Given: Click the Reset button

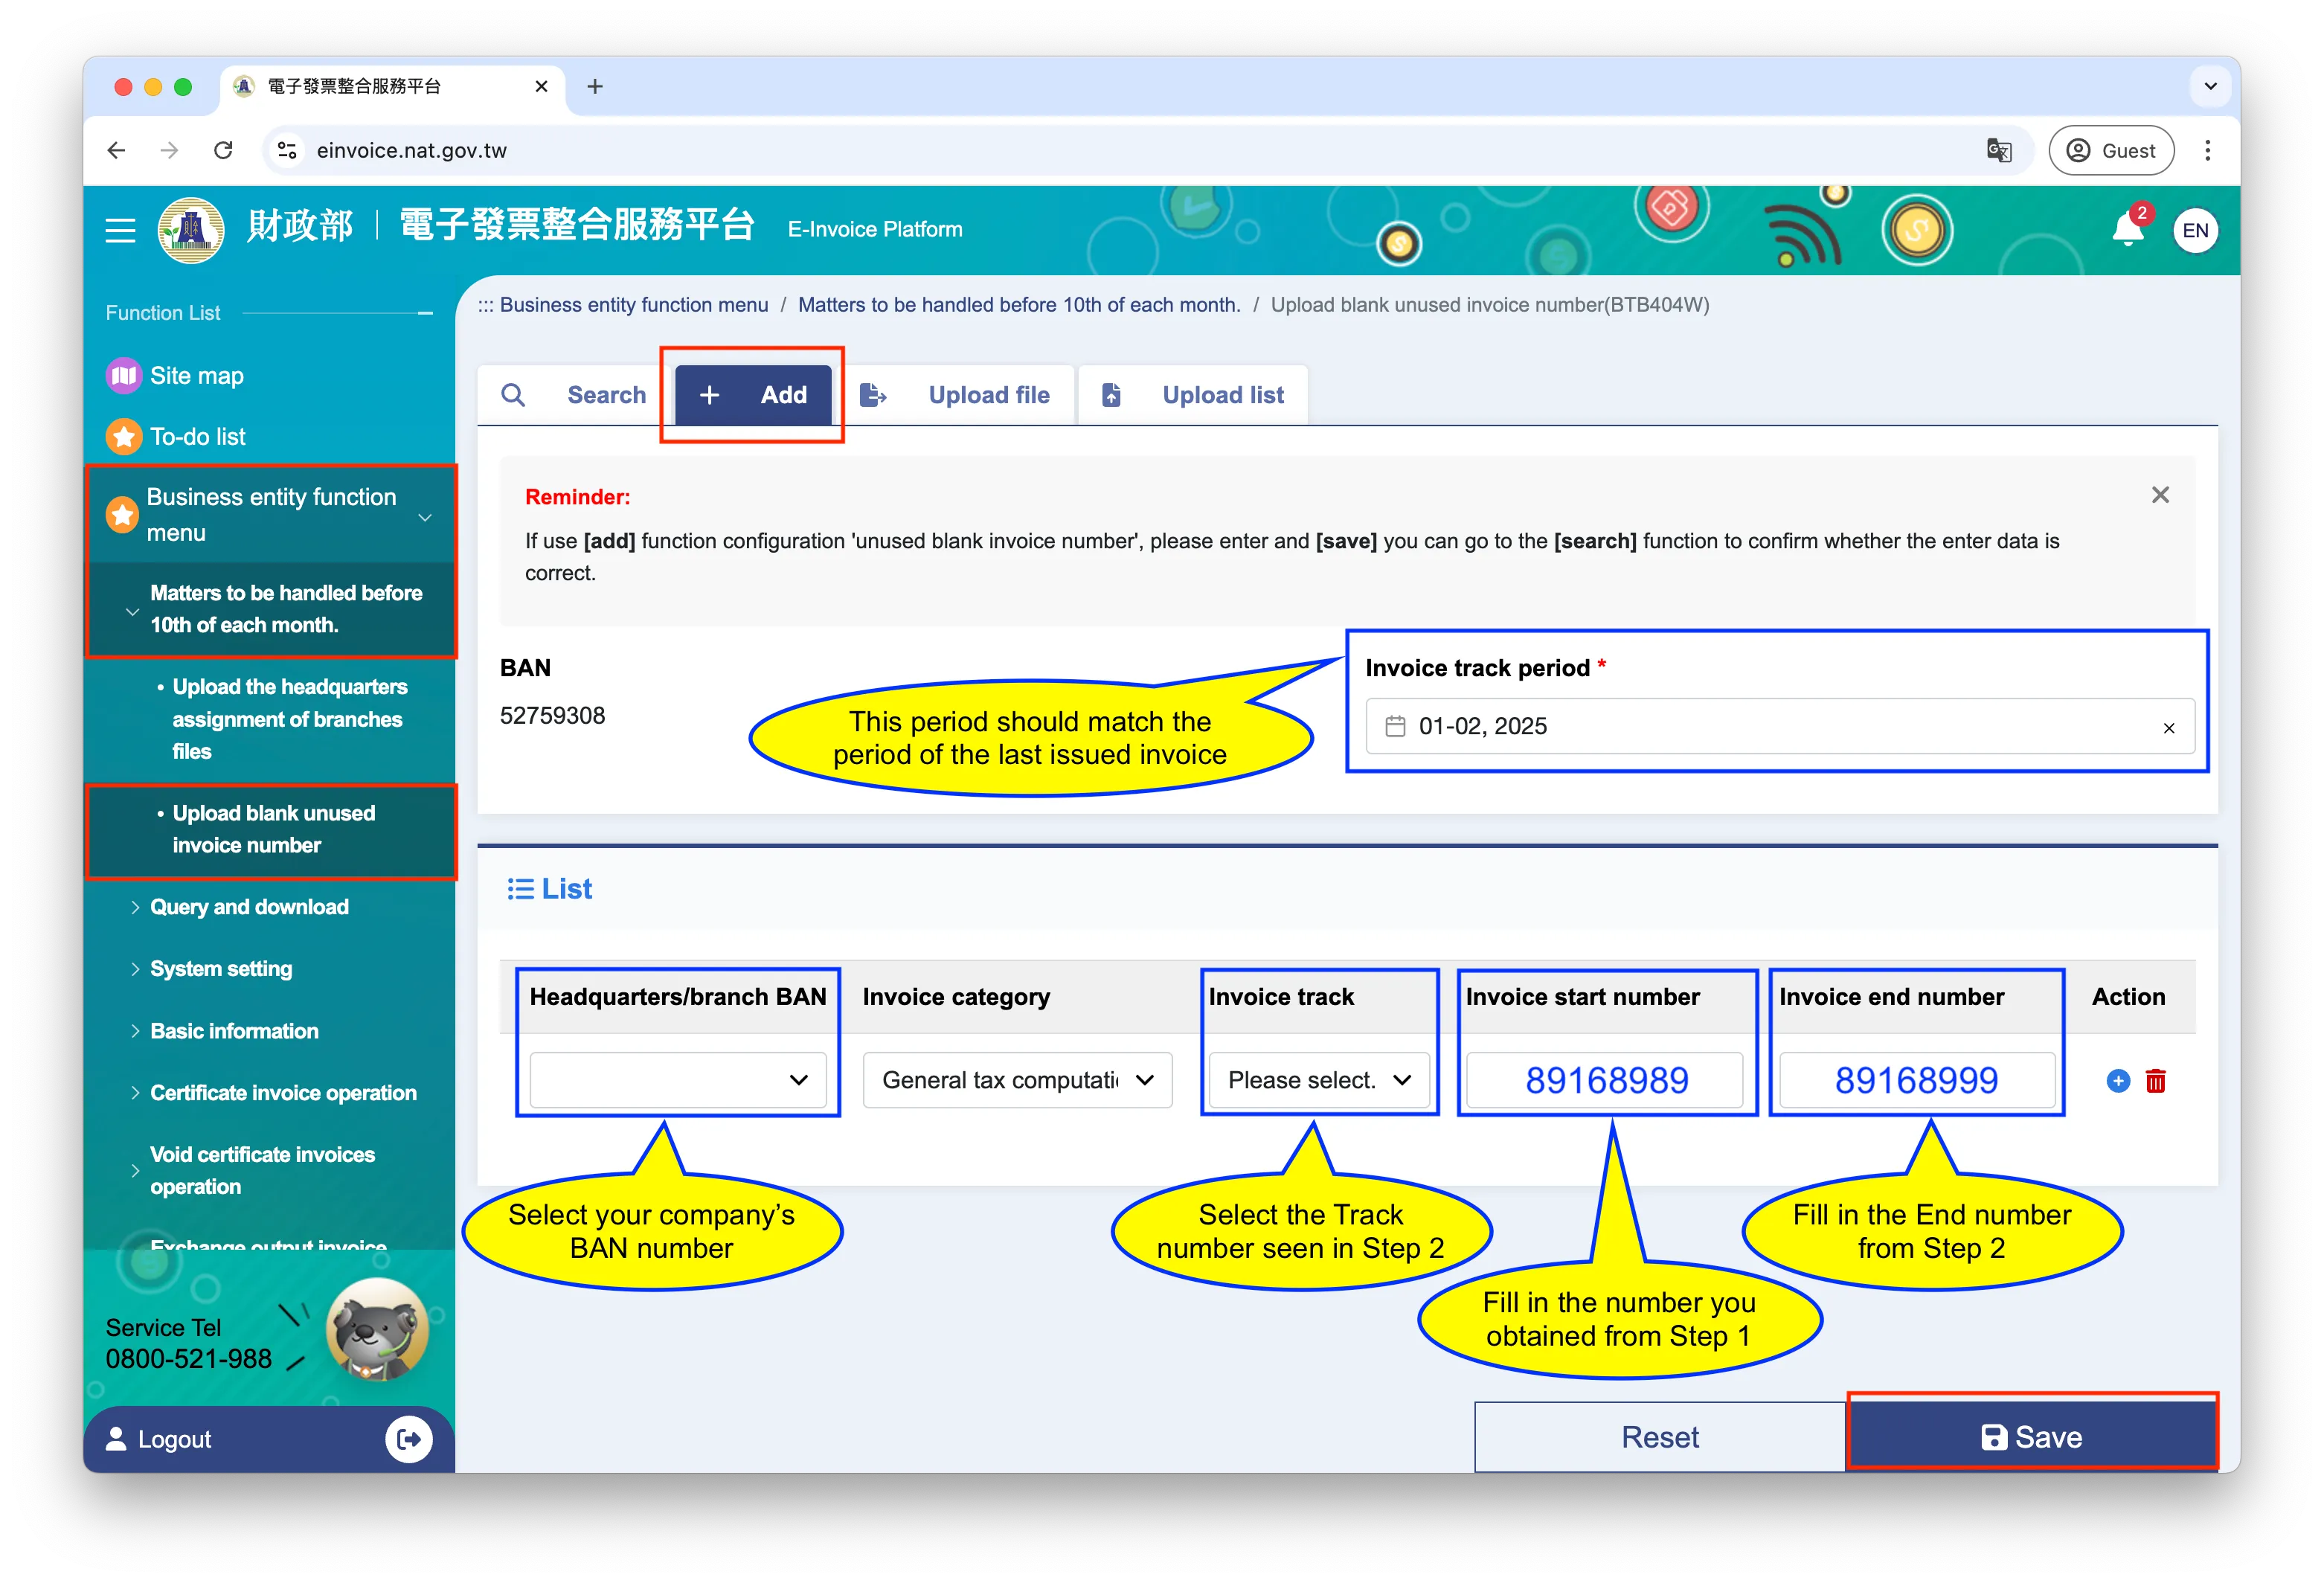Looking at the screenshot, I should tap(1659, 1437).
